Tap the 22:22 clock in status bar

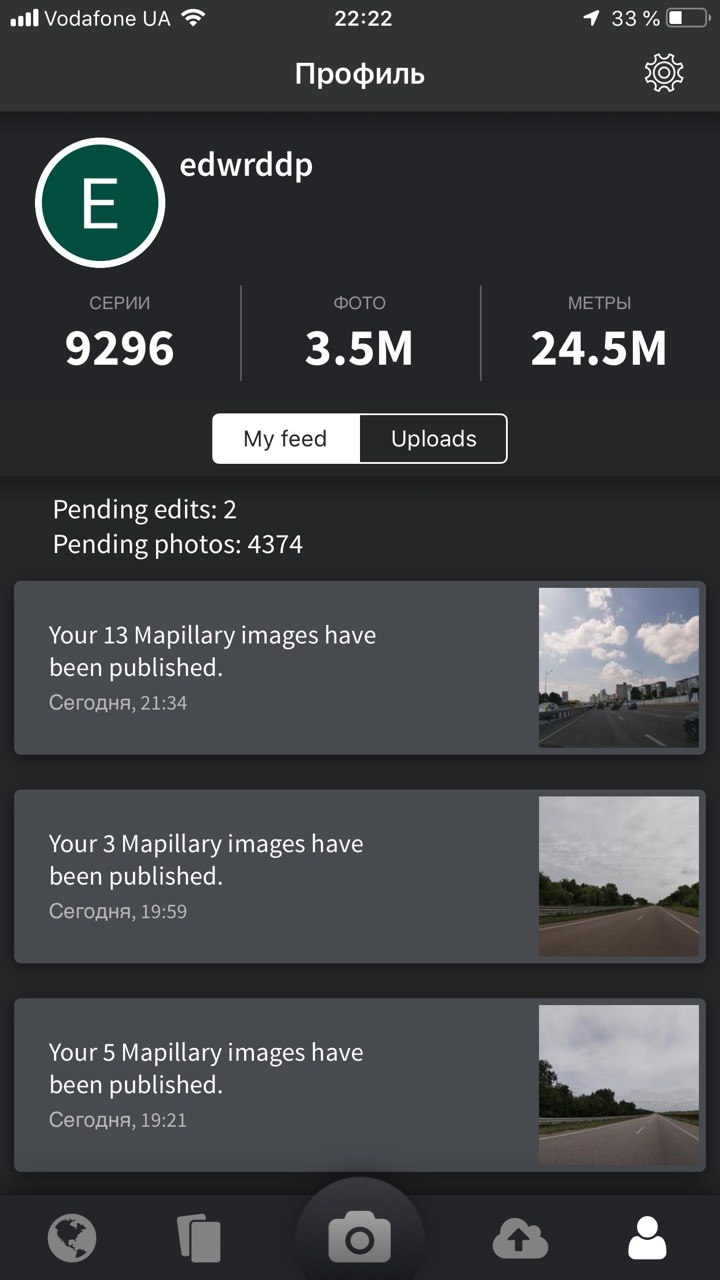pyautogui.click(x=362, y=18)
